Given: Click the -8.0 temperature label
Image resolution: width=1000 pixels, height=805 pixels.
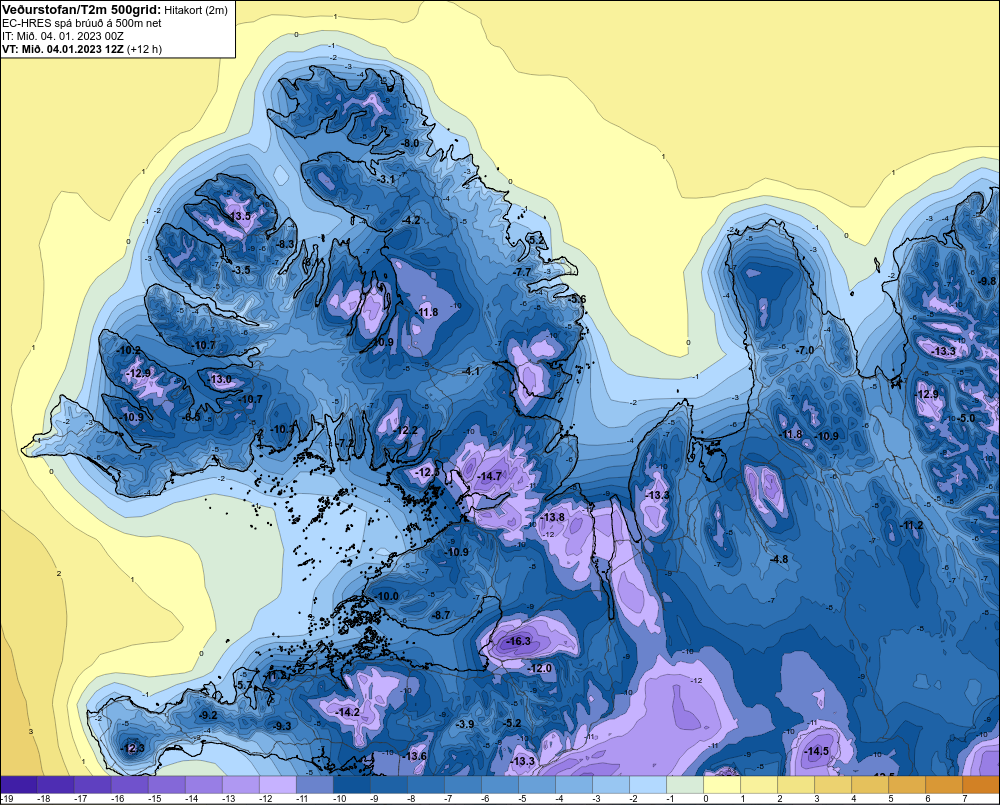Looking at the screenshot, I should [x=410, y=143].
